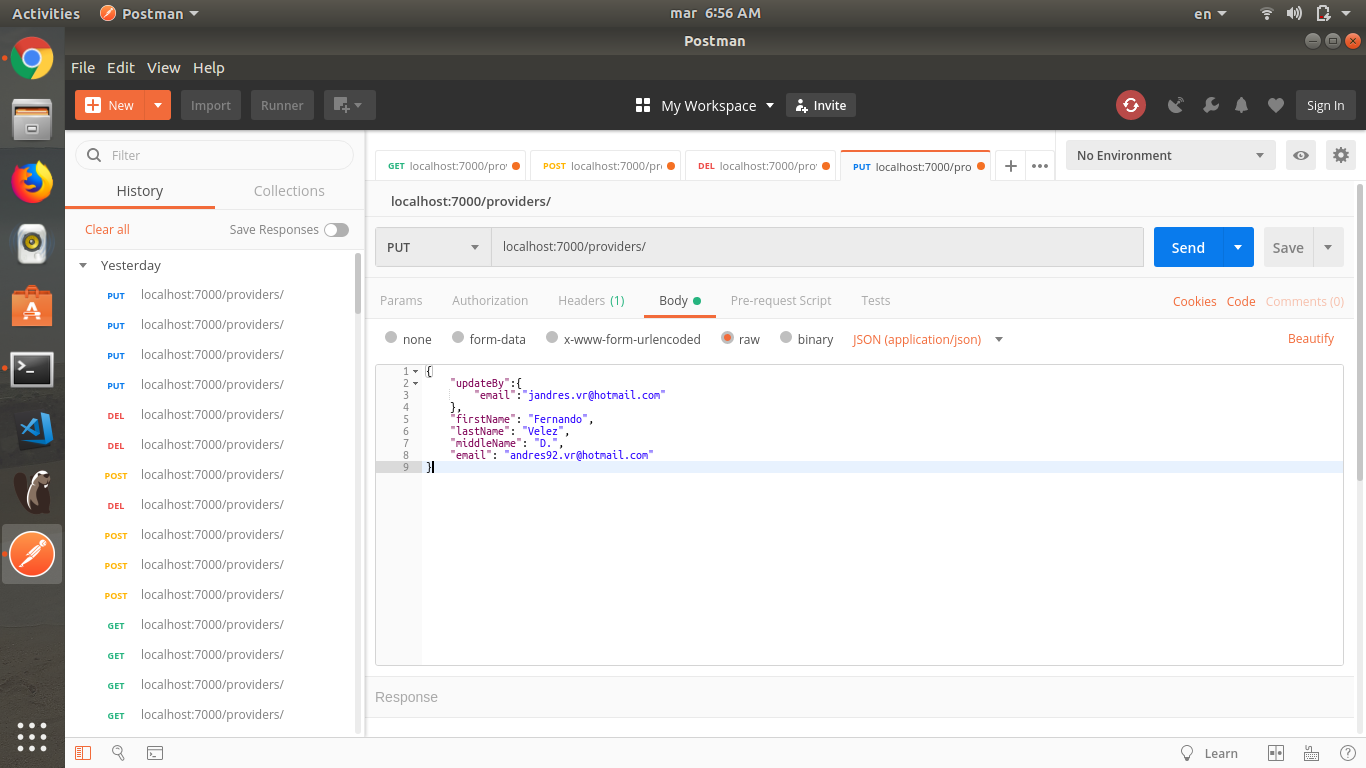Switch to the two-pane layout icon
This screenshot has width=1366, height=768.
1275,753
